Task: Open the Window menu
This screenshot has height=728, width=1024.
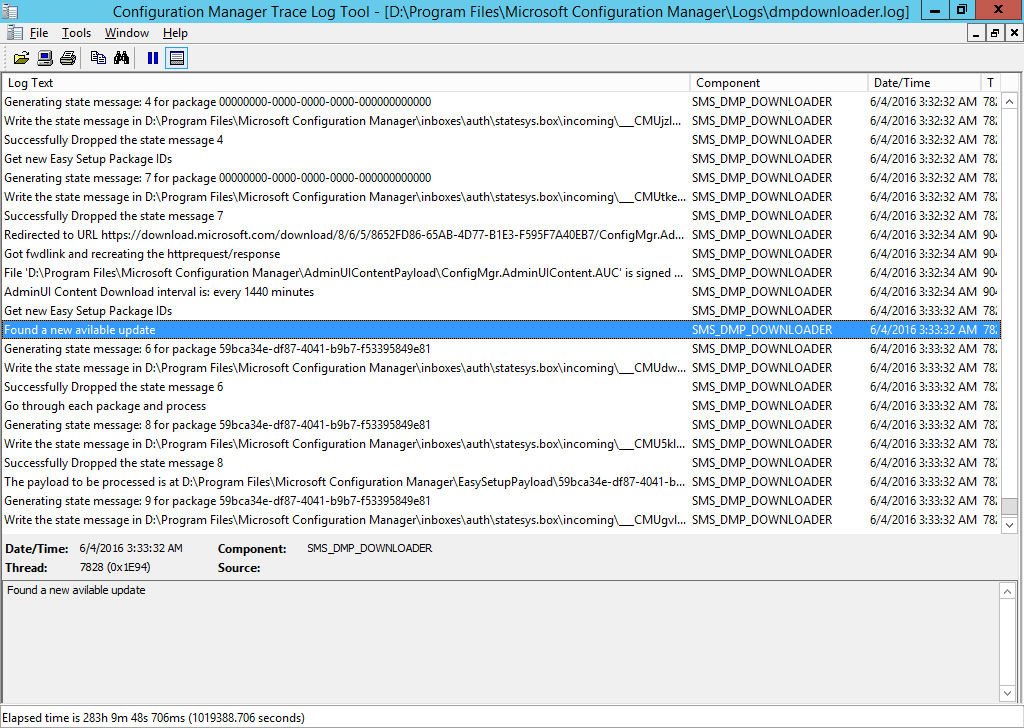Action: 127,33
